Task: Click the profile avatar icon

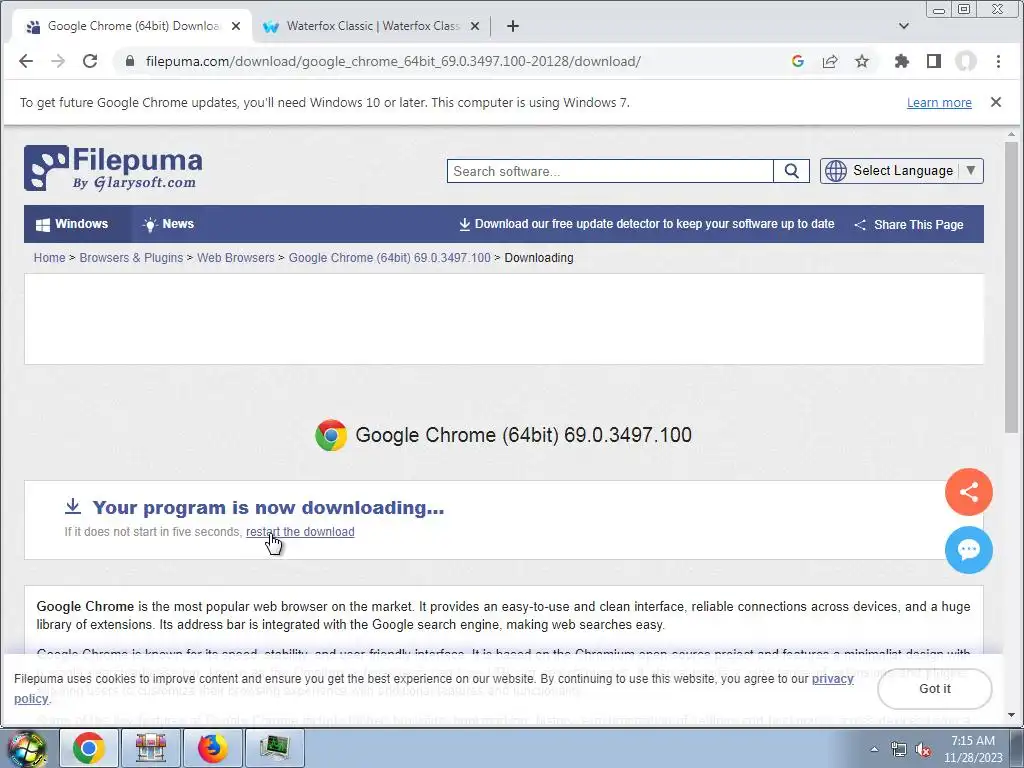Action: click(966, 61)
